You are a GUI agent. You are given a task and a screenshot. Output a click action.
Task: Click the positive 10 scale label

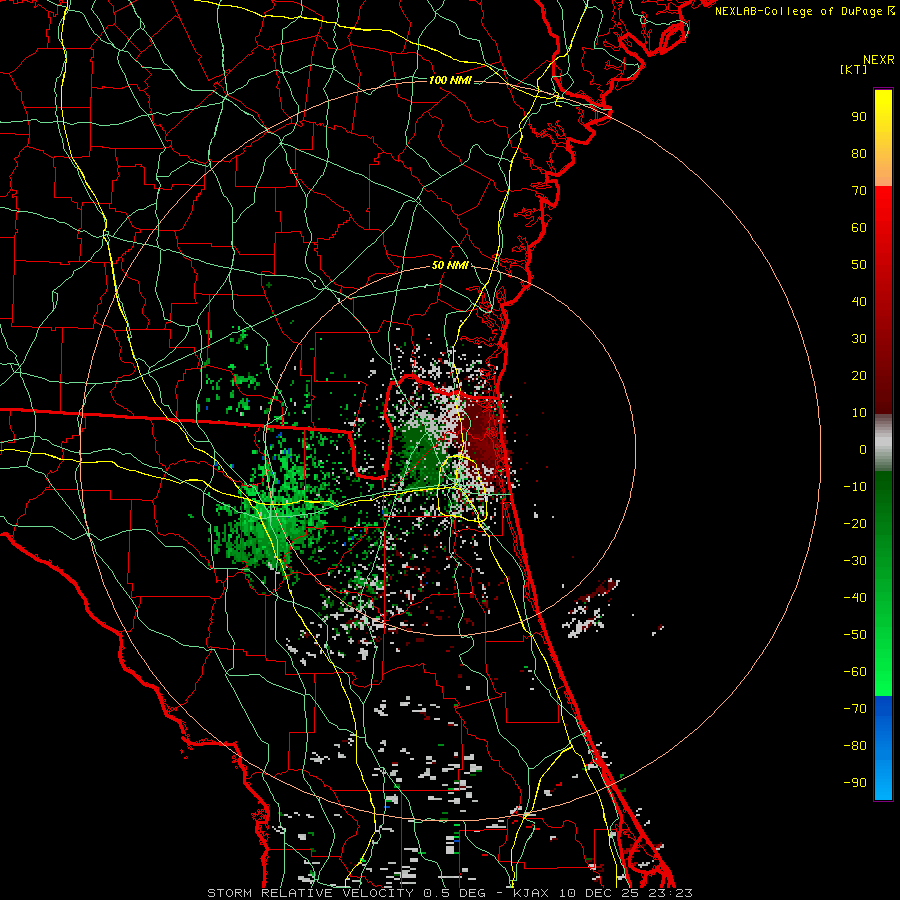point(859,413)
